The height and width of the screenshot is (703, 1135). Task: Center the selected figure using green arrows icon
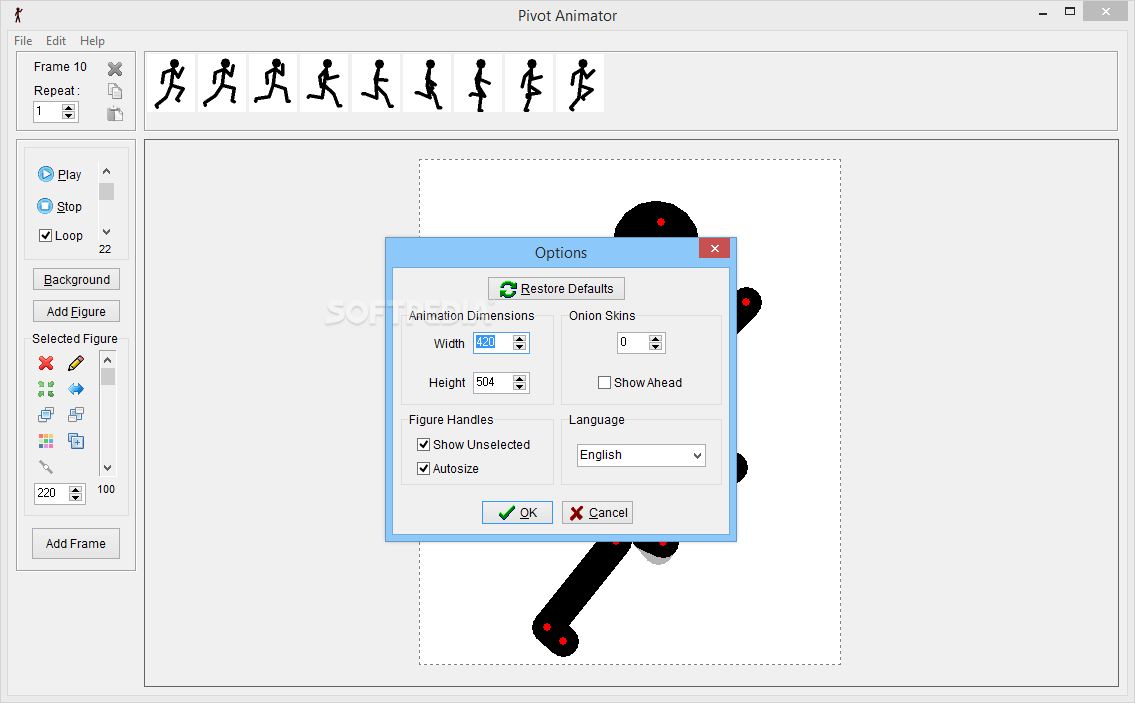[x=45, y=388]
